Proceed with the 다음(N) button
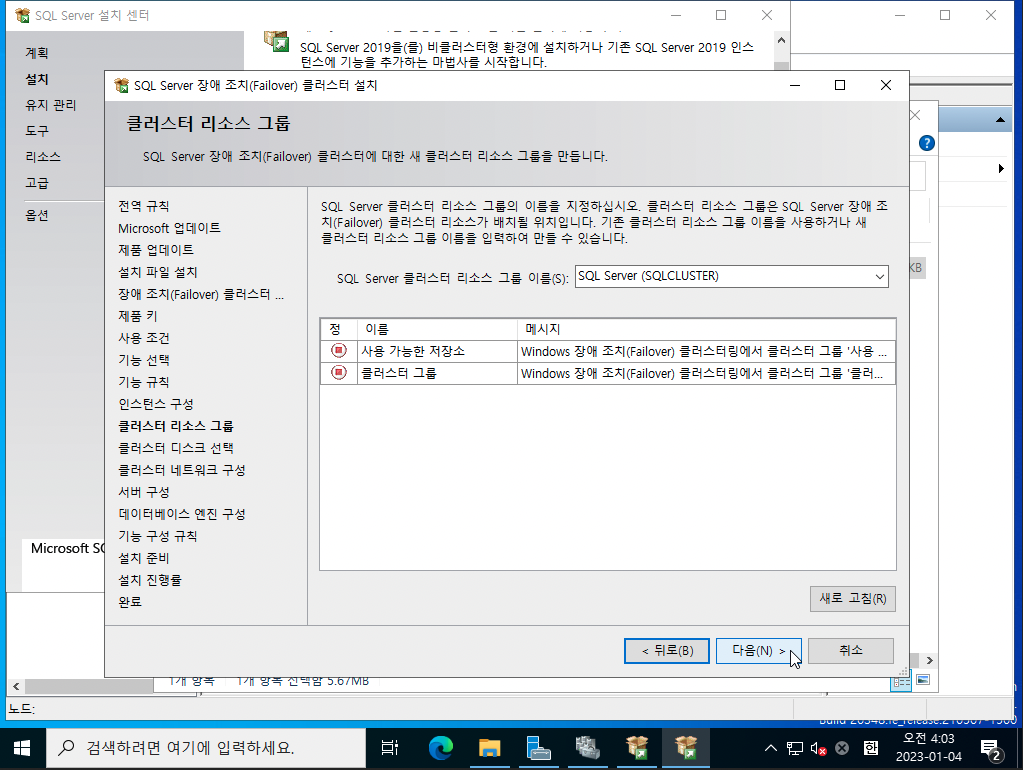This screenshot has width=1023, height=770. [759, 651]
